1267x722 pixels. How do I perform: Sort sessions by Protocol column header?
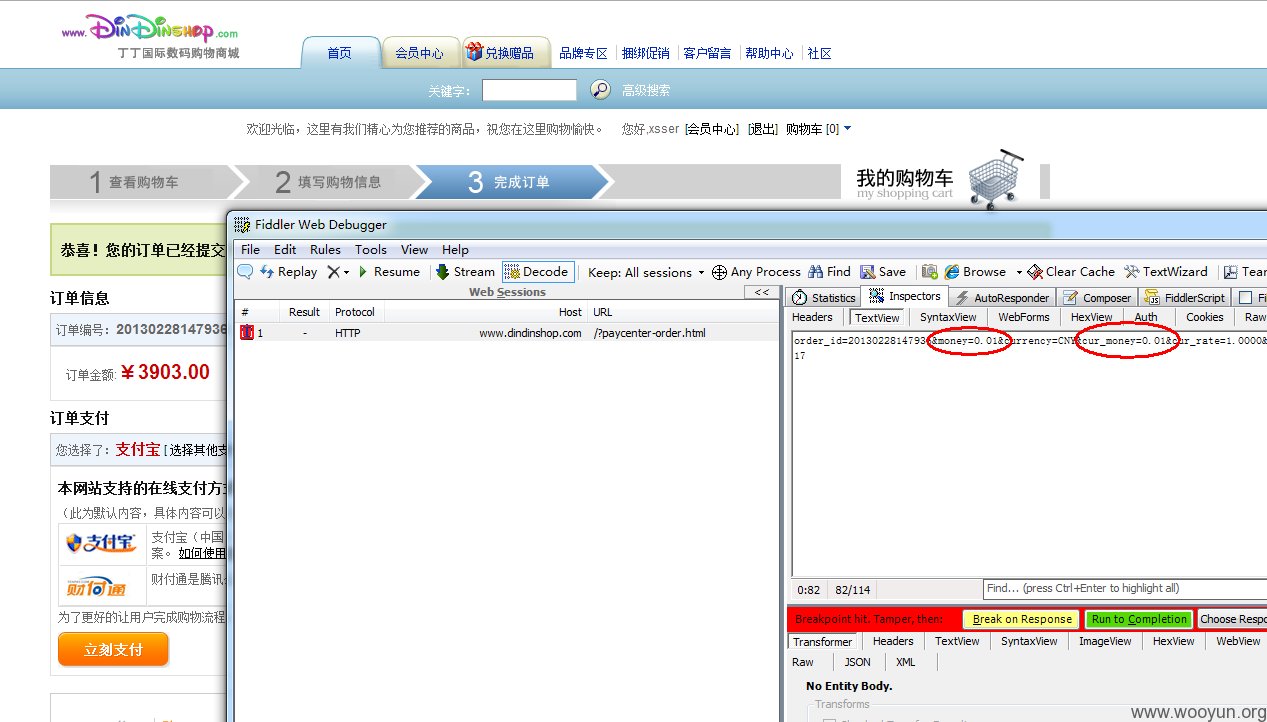pyautogui.click(x=355, y=312)
